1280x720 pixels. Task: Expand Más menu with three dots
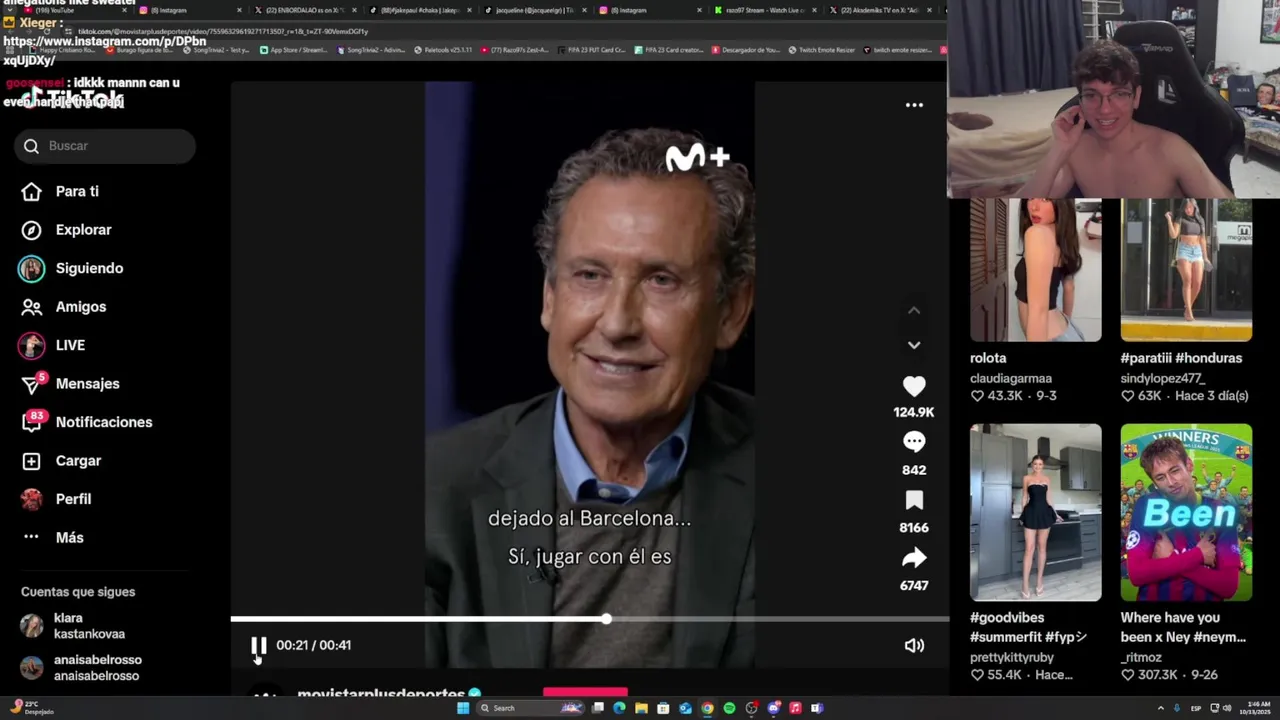coord(52,538)
